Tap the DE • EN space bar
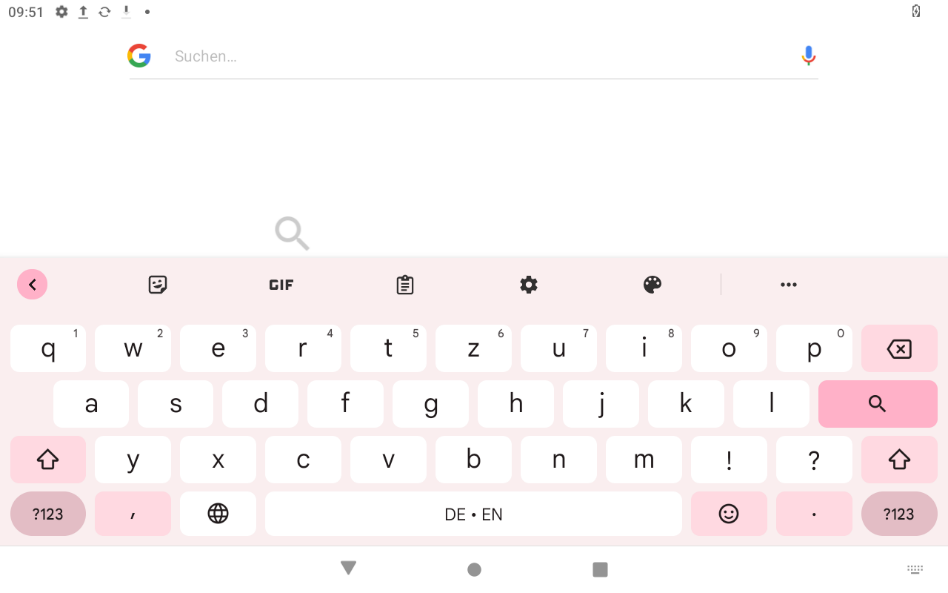Screen dimensions: 948x593 point(473,514)
